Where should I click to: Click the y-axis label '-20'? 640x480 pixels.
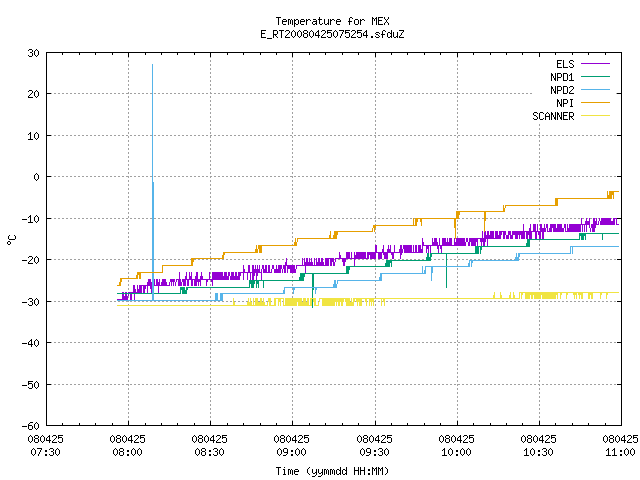[x=31, y=260]
